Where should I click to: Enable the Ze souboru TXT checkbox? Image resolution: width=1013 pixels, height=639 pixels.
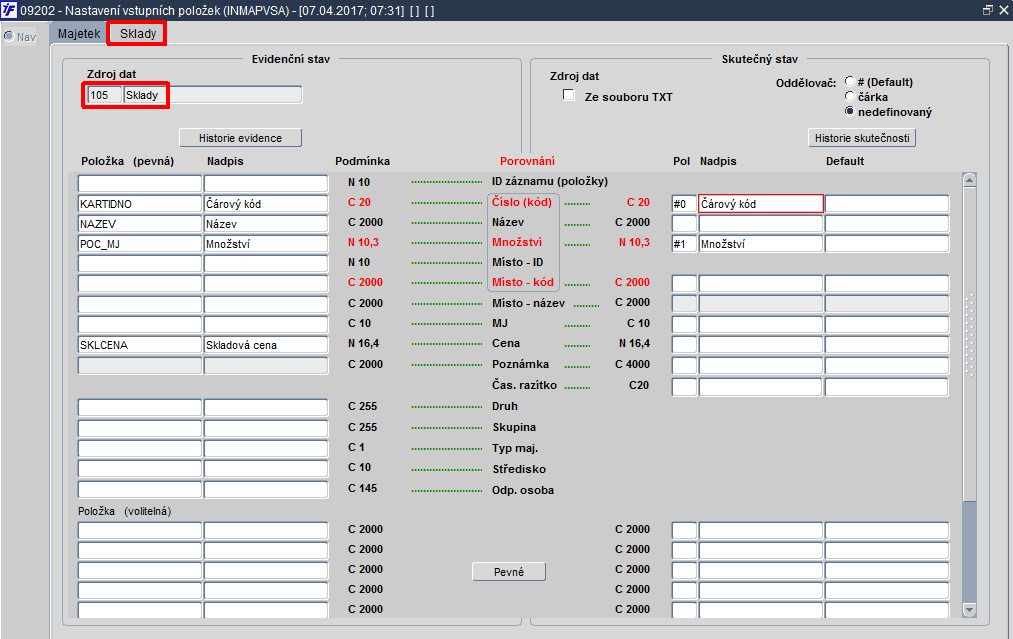pos(569,95)
